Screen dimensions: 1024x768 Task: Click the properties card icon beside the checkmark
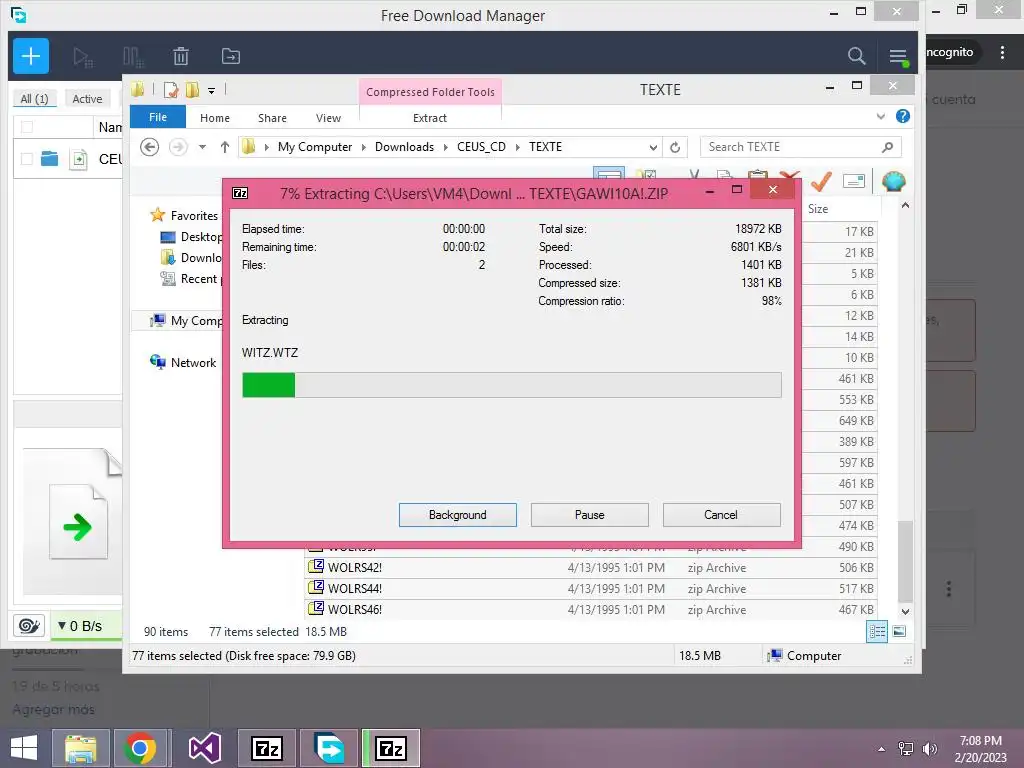click(854, 181)
